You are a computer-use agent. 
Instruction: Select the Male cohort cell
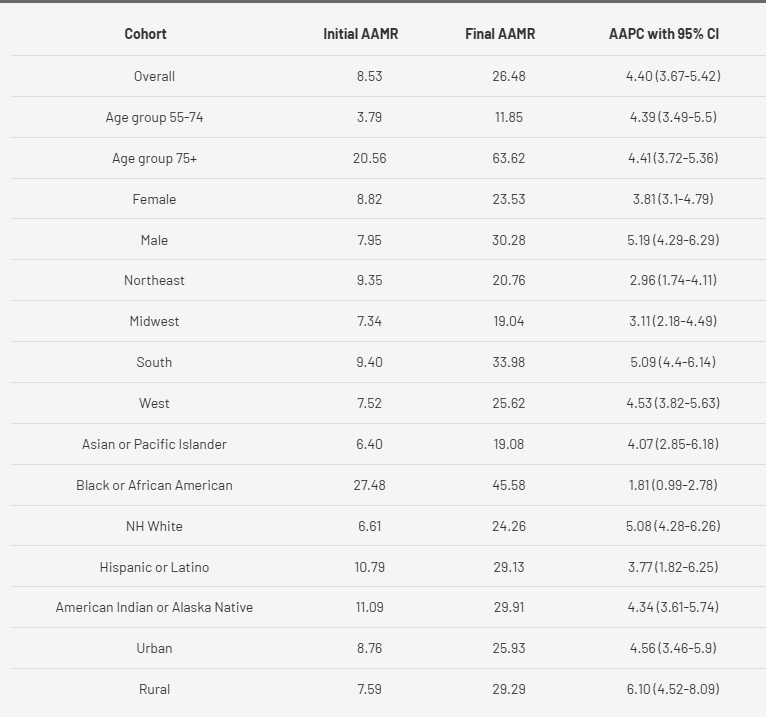[x=154, y=240]
